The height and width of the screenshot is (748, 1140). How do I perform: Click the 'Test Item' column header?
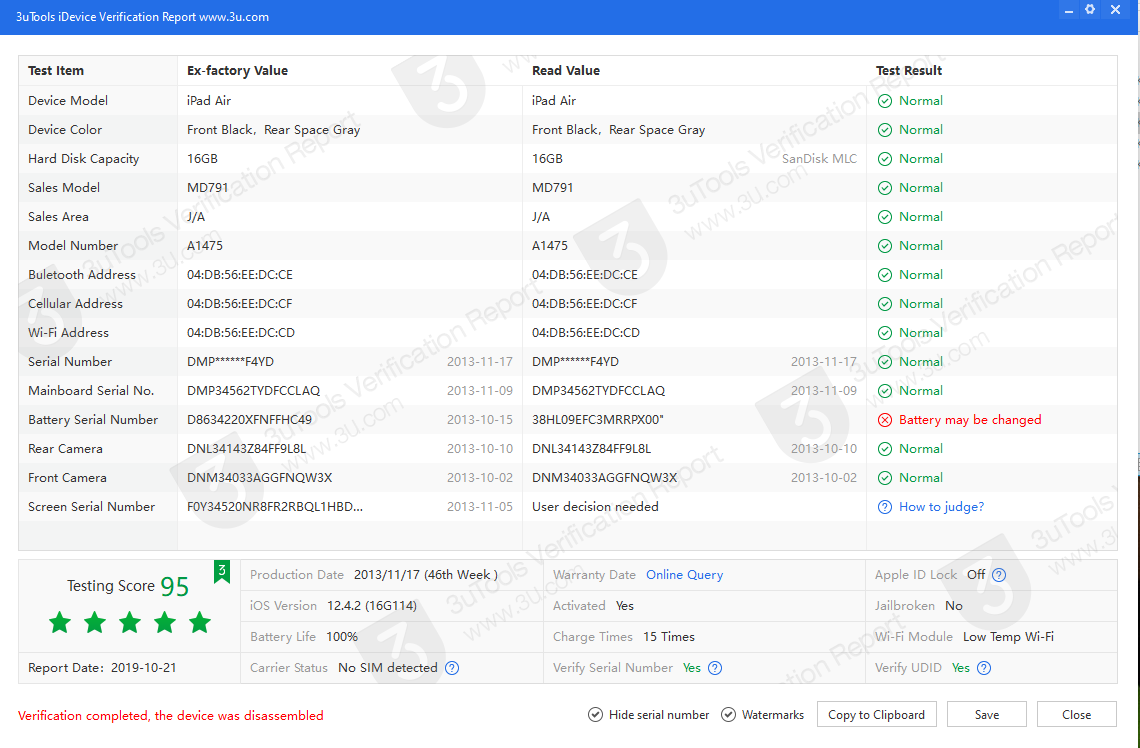(56, 71)
